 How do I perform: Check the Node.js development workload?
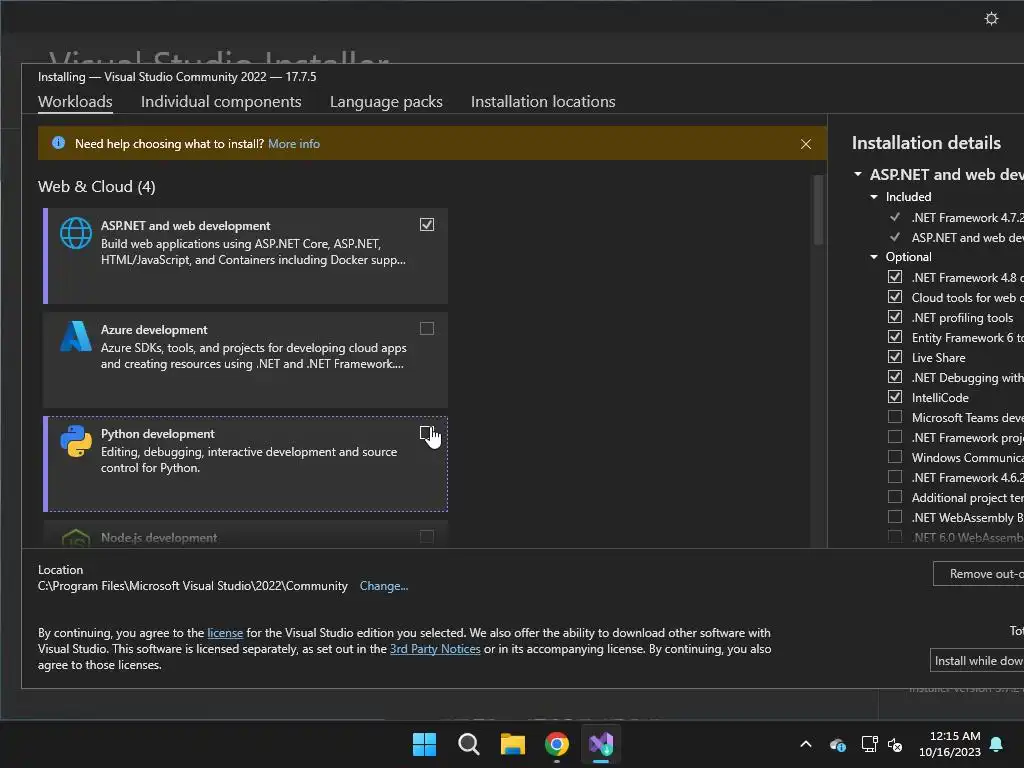point(426,537)
